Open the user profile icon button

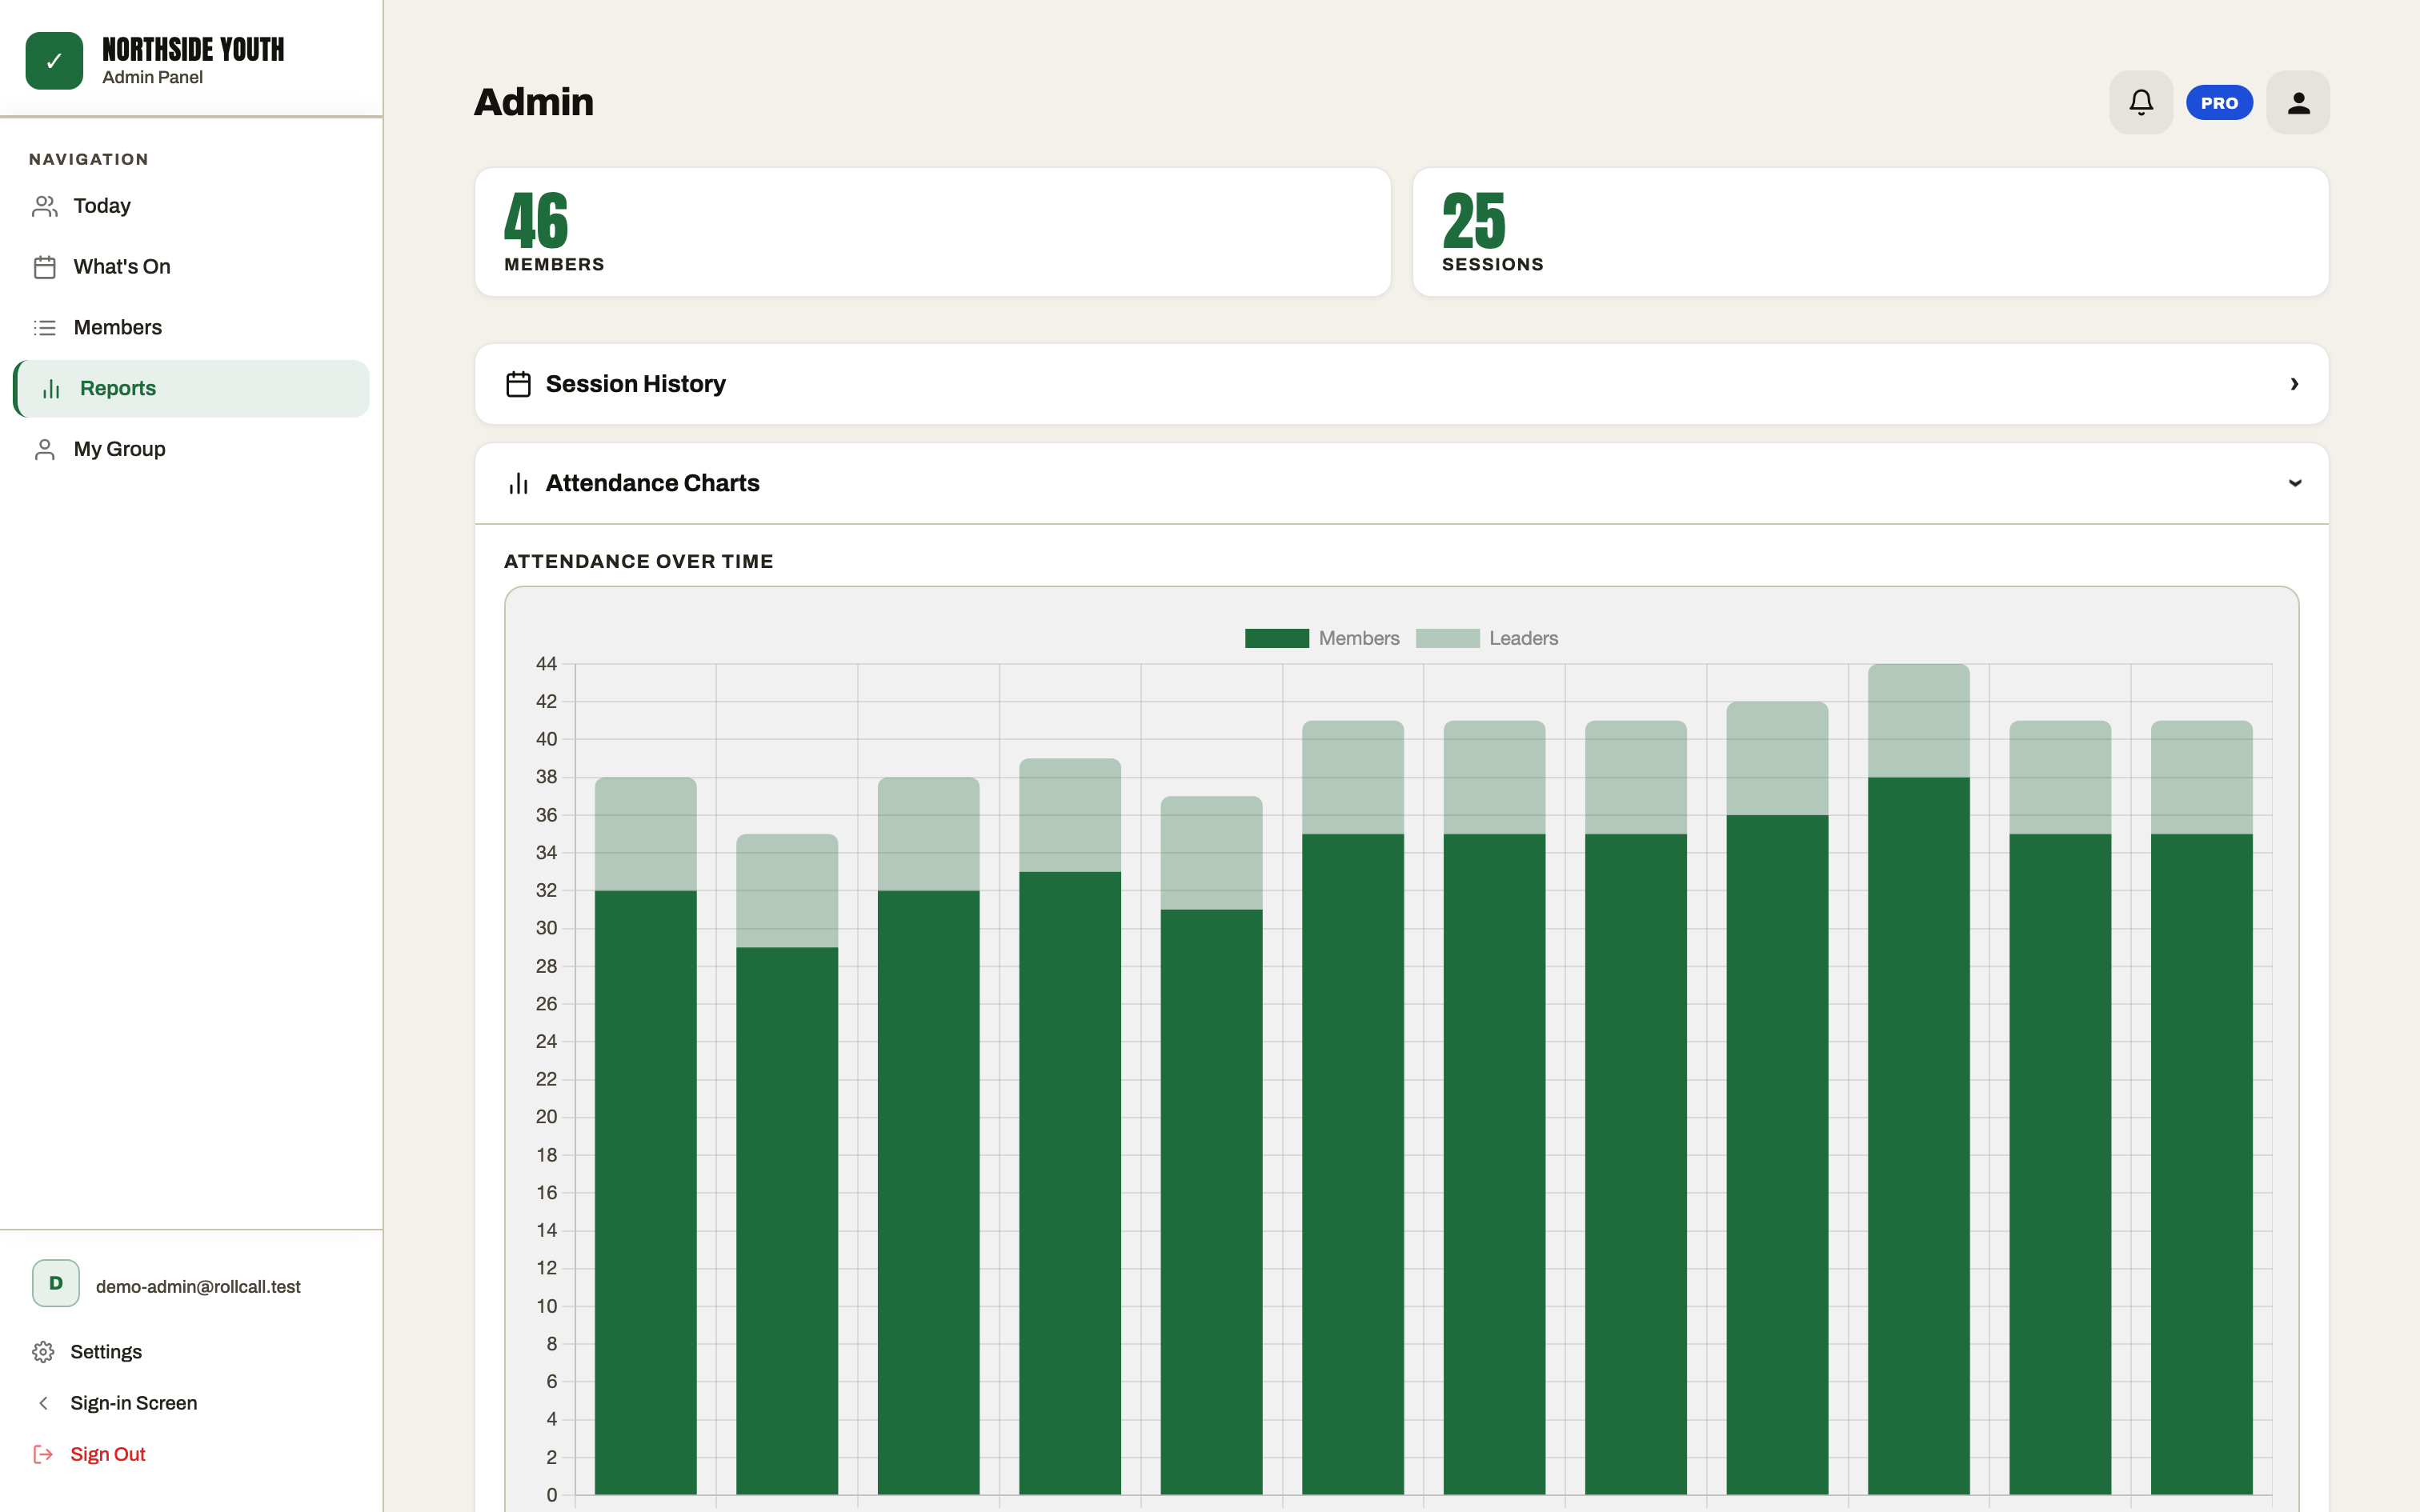(2298, 102)
